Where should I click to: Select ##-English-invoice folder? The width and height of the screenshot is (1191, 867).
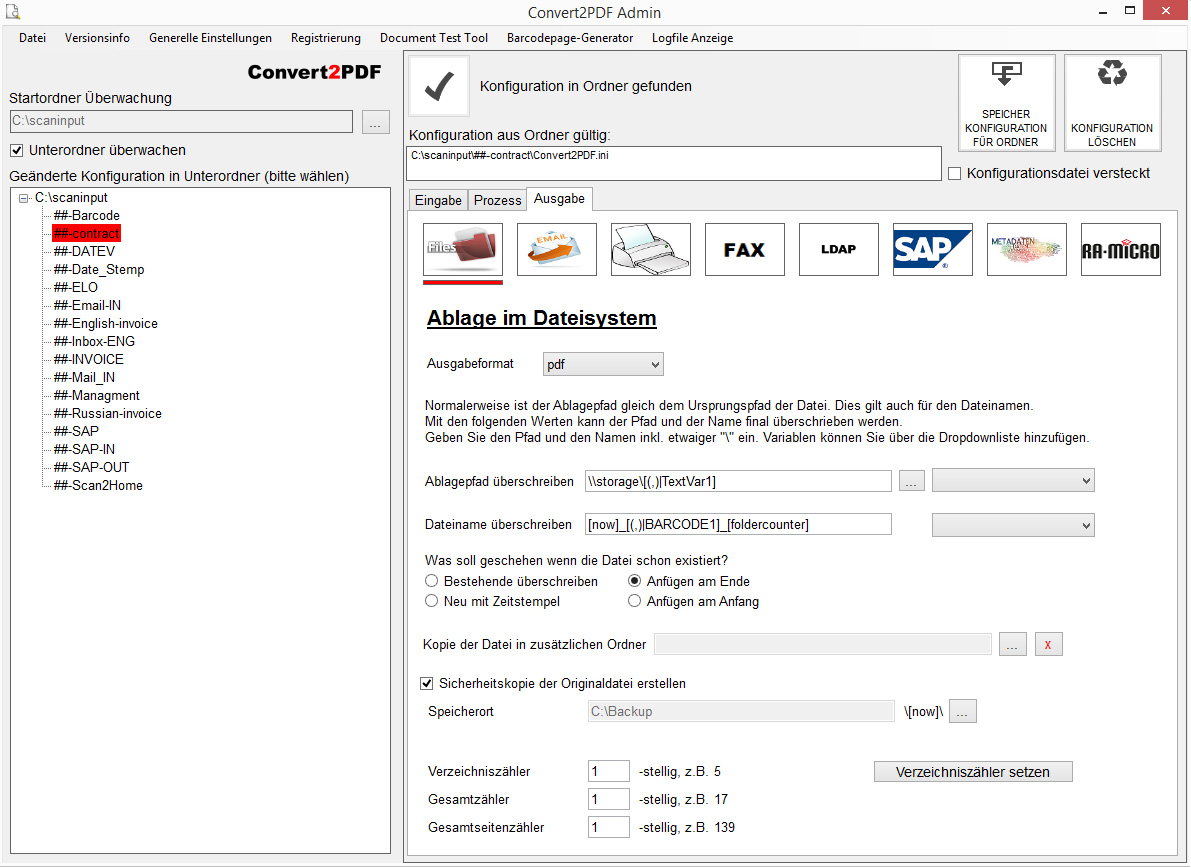click(x=106, y=324)
